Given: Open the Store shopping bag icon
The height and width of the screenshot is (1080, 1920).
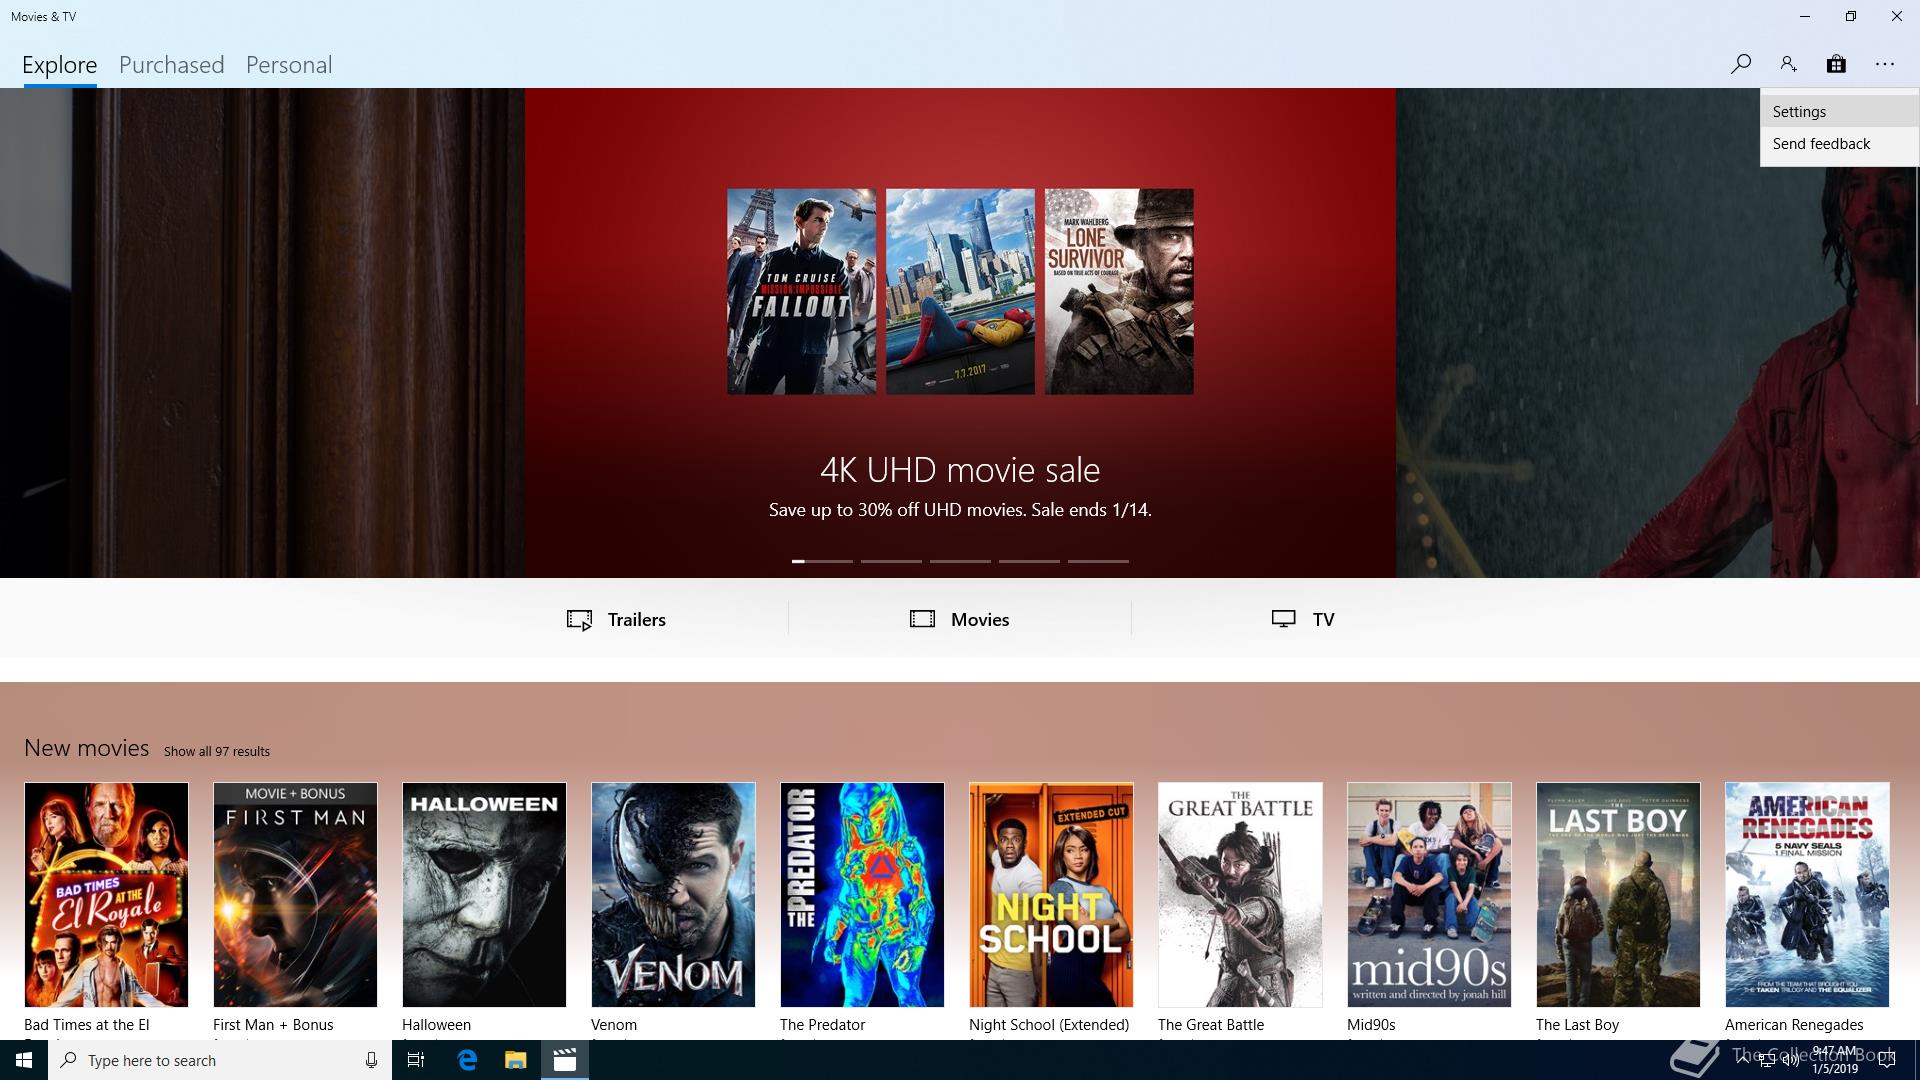Looking at the screenshot, I should [1836, 64].
